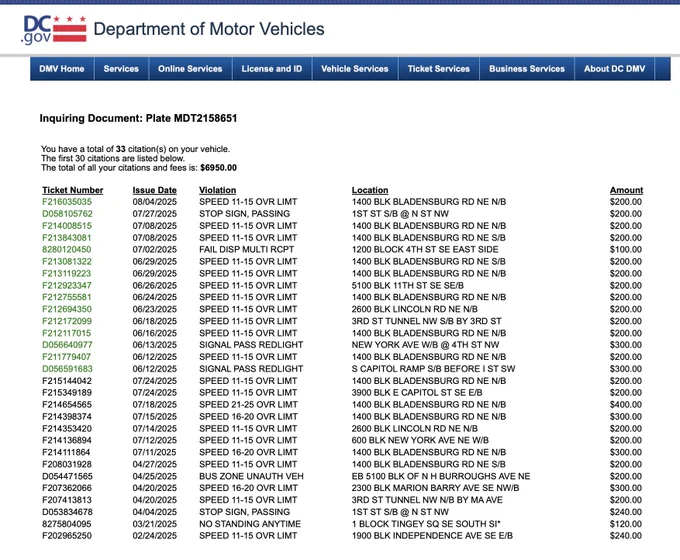
Task: Click NO STANDING ANYTIME violation
Action: (x=250, y=524)
